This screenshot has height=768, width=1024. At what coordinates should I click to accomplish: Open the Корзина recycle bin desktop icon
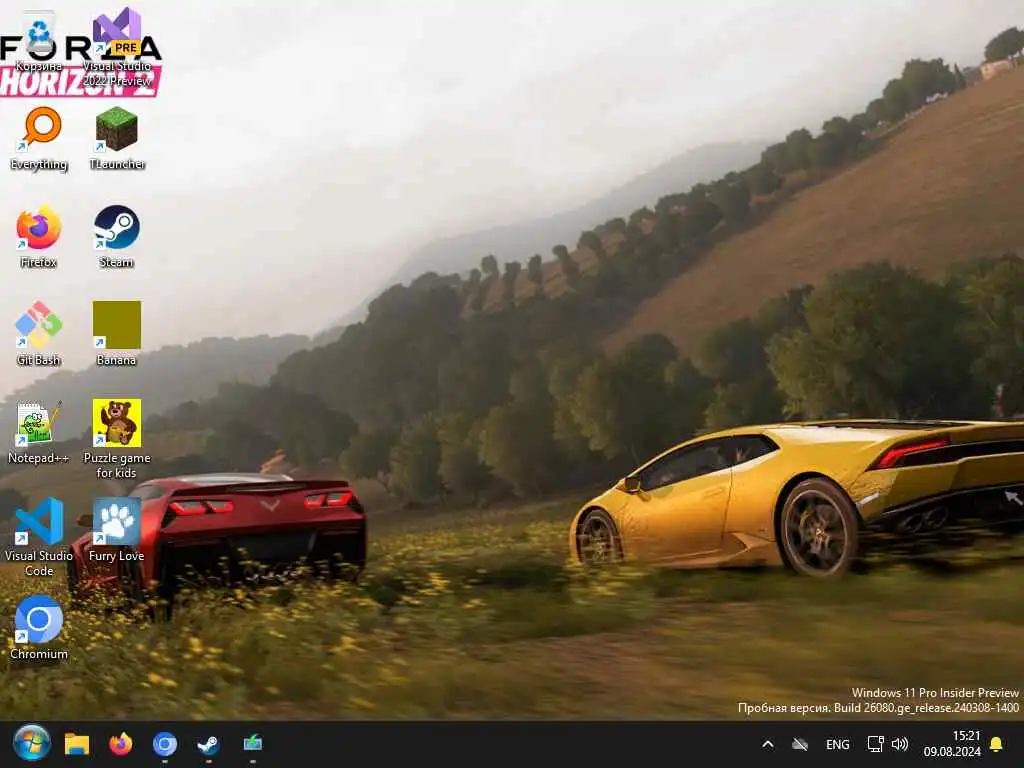pyautogui.click(x=39, y=39)
